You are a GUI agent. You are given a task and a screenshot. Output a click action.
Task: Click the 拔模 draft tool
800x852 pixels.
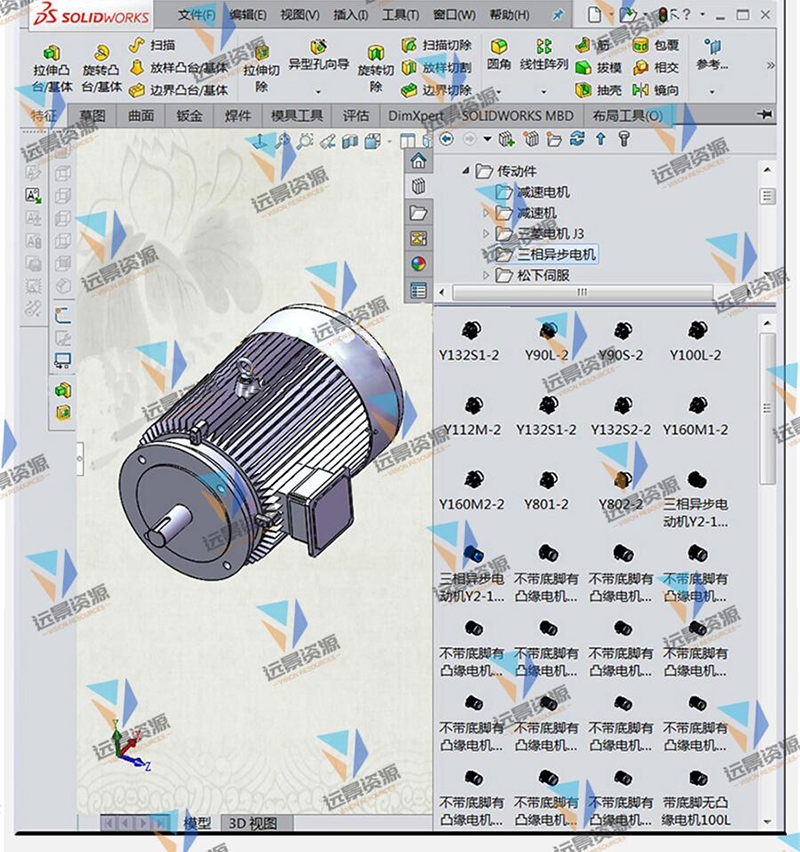[x=598, y=68]
